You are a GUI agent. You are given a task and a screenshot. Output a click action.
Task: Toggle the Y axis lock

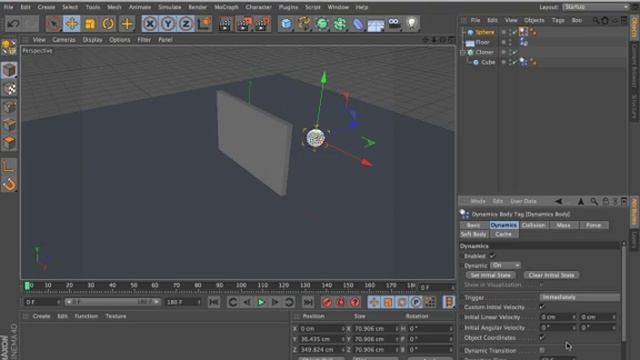click(168, 24)
